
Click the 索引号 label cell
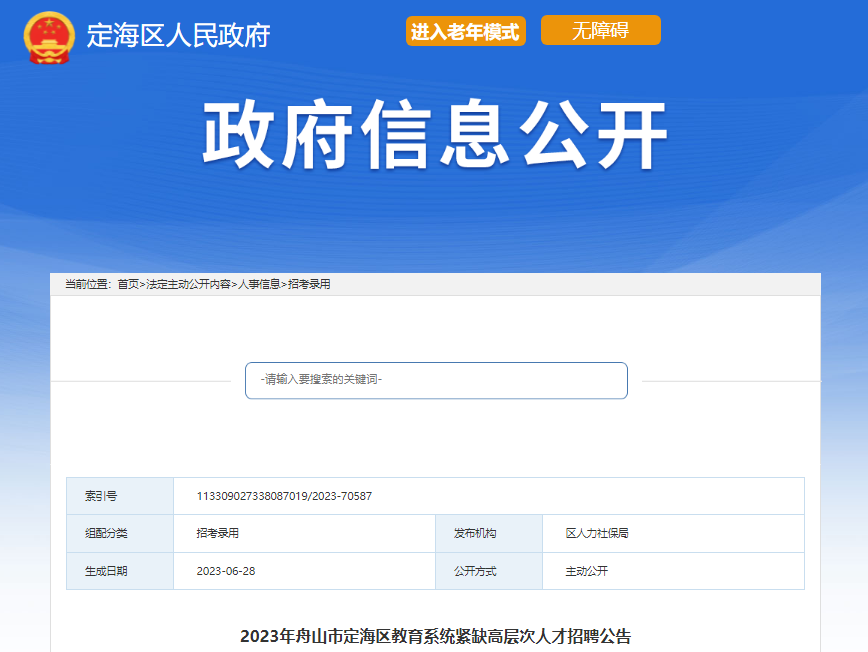tap(100, 496)
